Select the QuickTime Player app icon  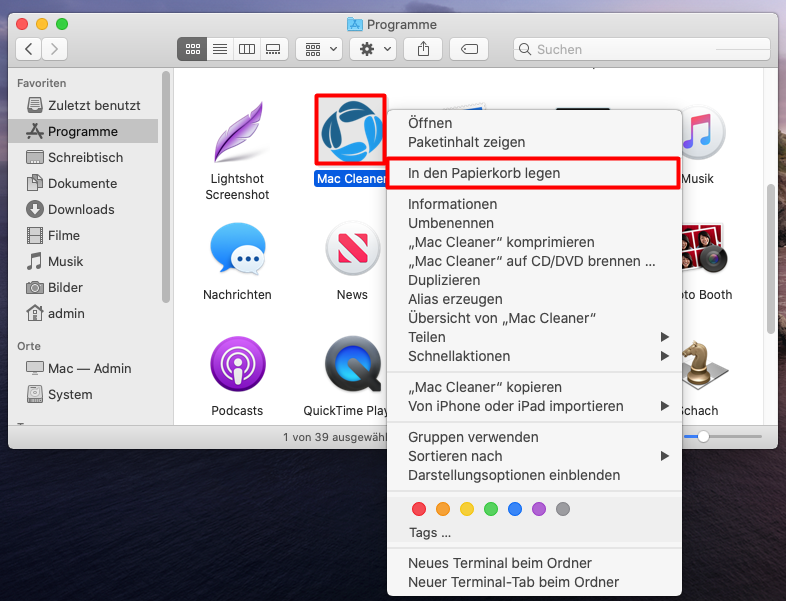tap(353, 364)
